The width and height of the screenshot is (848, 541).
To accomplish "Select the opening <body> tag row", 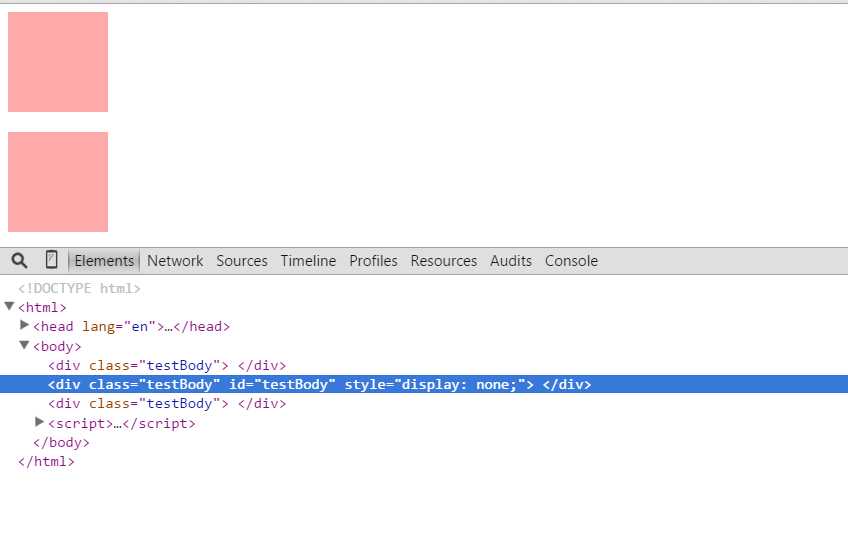I will pos(57,346).
